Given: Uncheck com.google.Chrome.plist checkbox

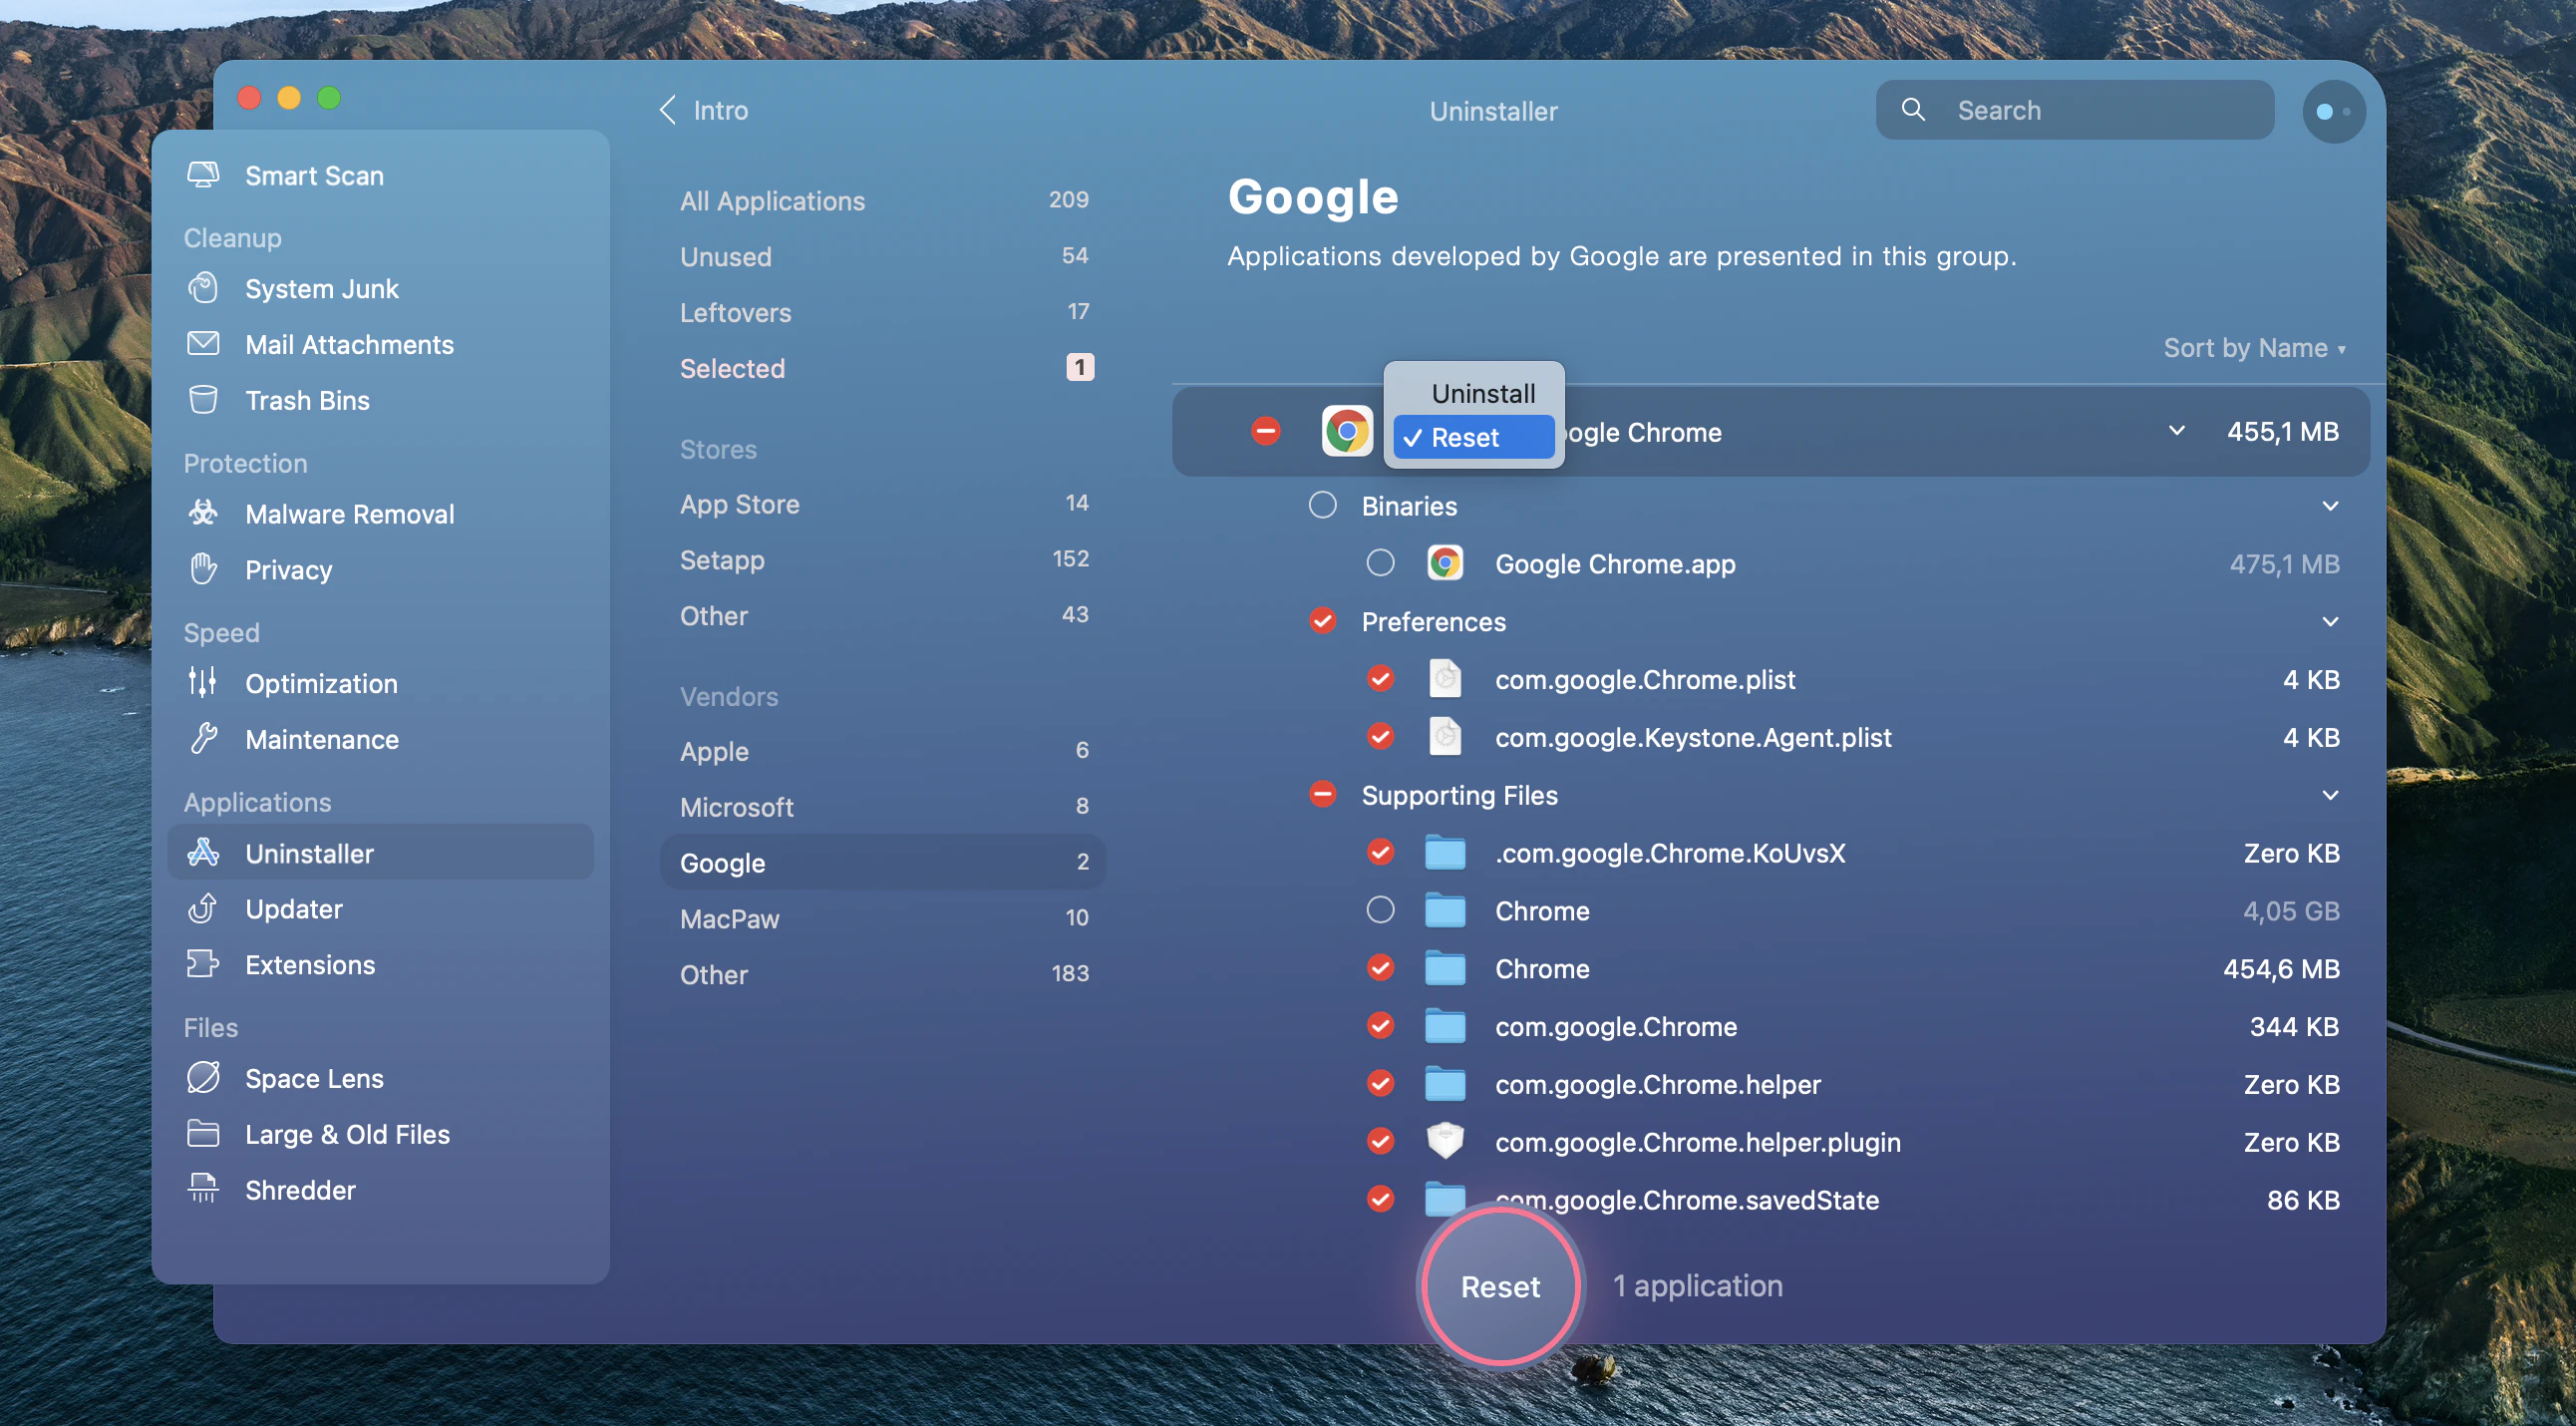Looking at the screenshot, I should [x=1380, y=679].
